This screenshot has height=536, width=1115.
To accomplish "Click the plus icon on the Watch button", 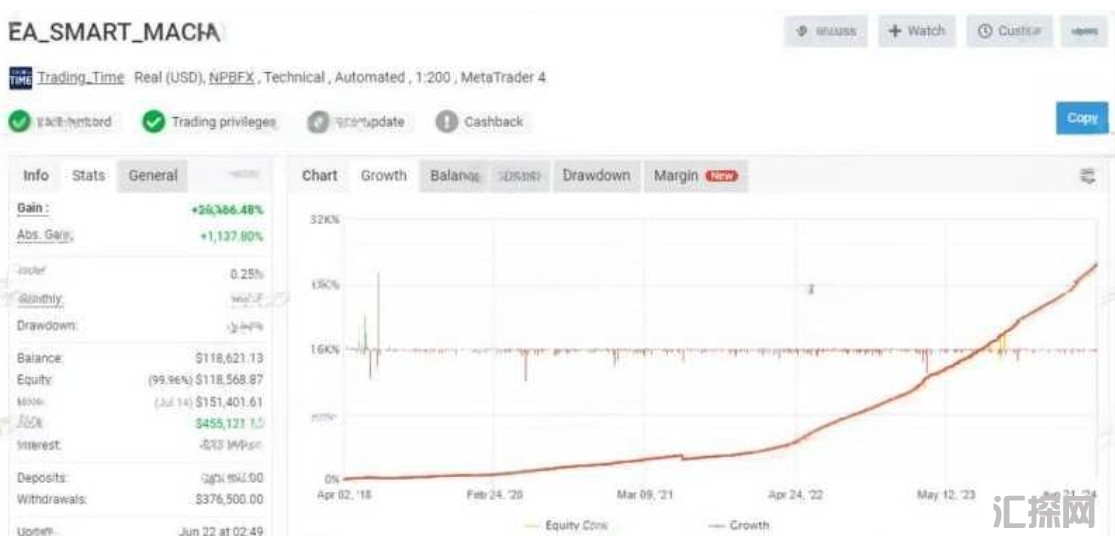I will (x=895, y=31).
